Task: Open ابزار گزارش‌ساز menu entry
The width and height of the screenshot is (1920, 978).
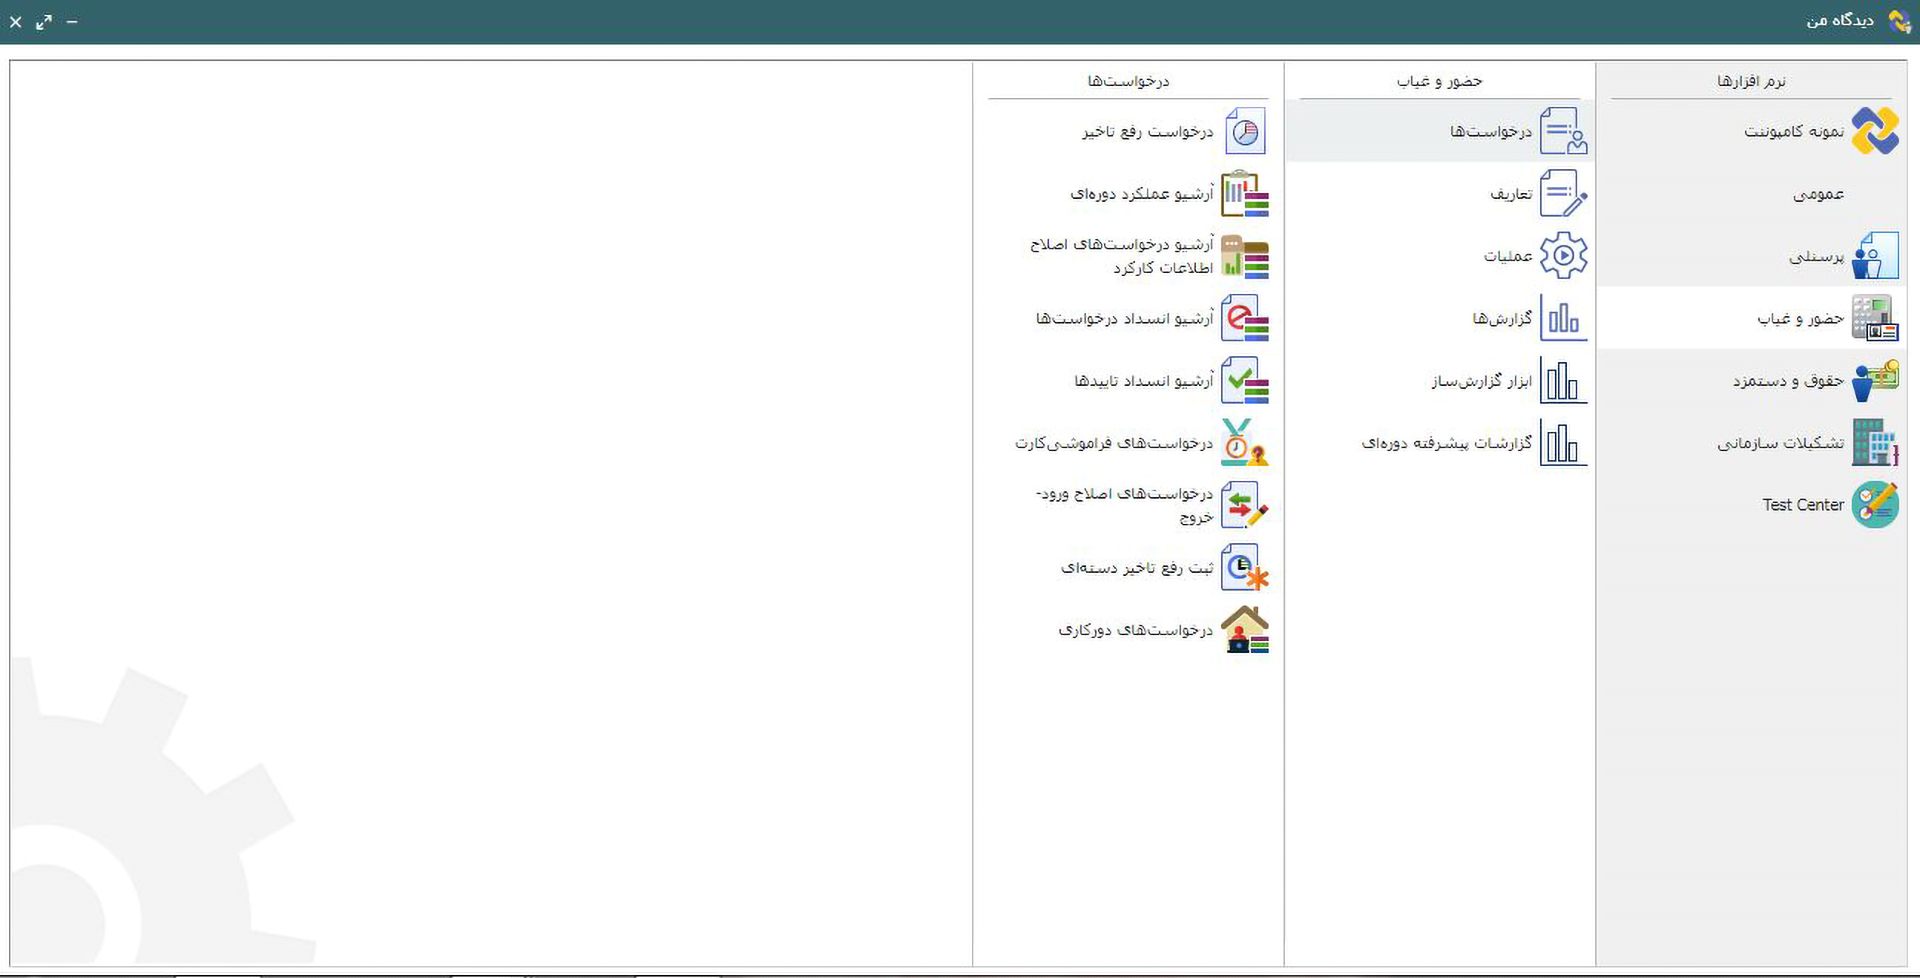Action: point(1481,381)
